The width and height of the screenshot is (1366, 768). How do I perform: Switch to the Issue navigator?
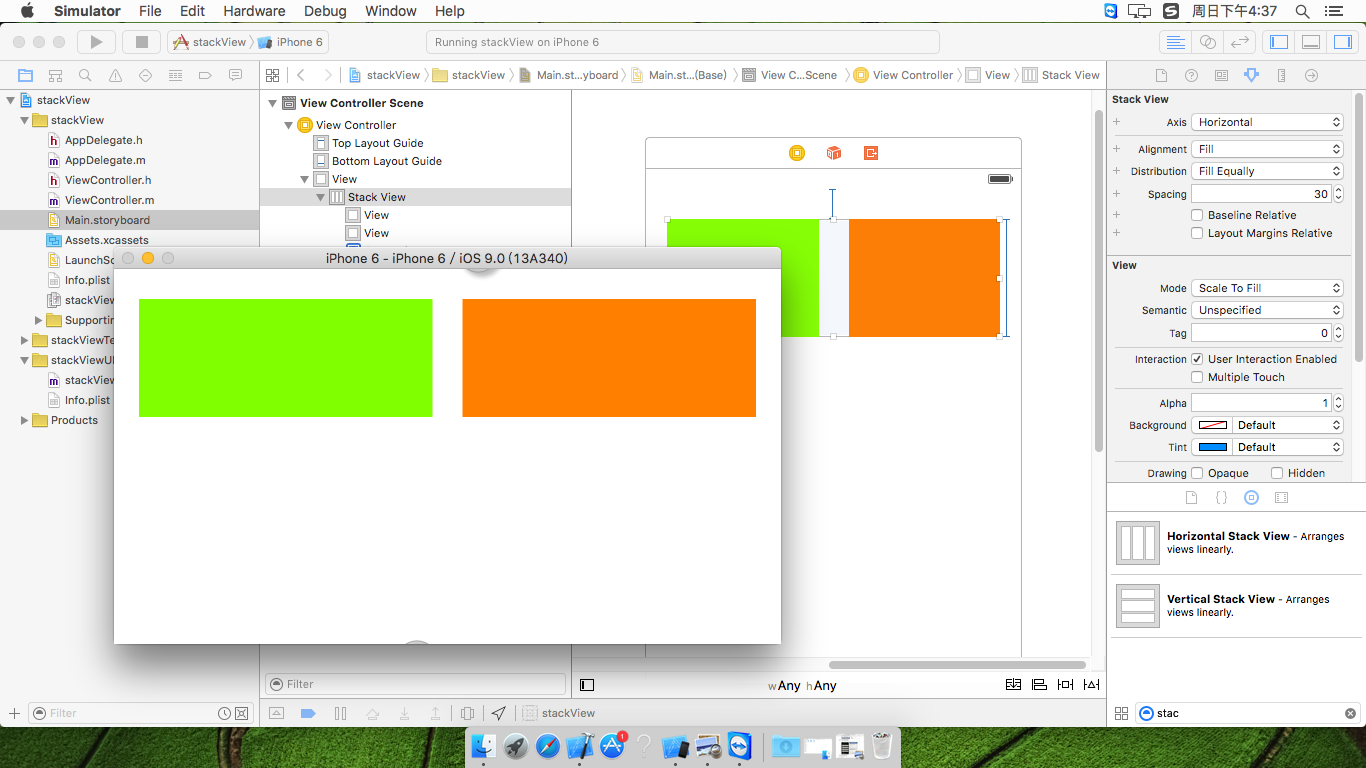[115, 75]
